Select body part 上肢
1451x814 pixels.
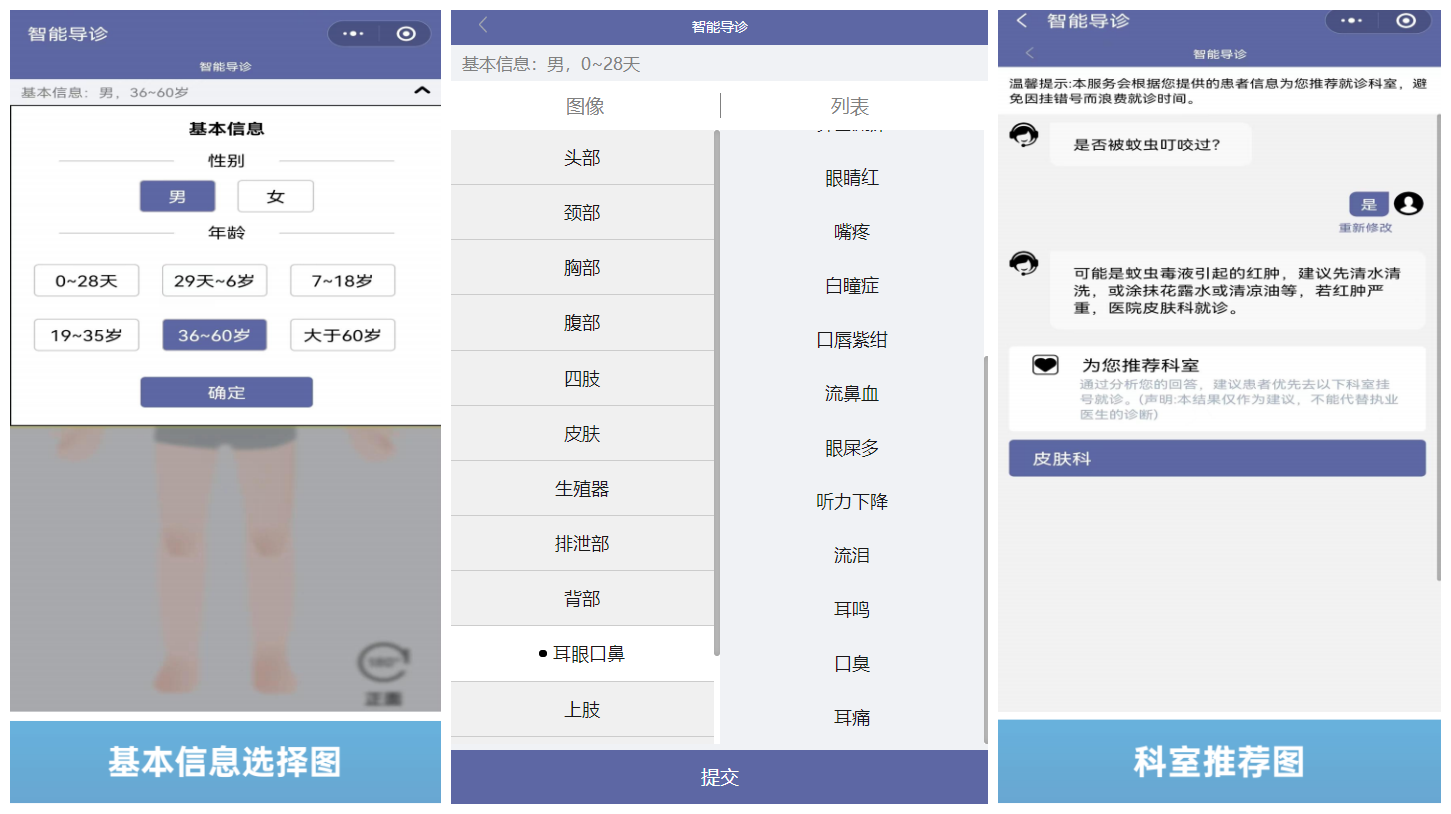pos(582,710)
